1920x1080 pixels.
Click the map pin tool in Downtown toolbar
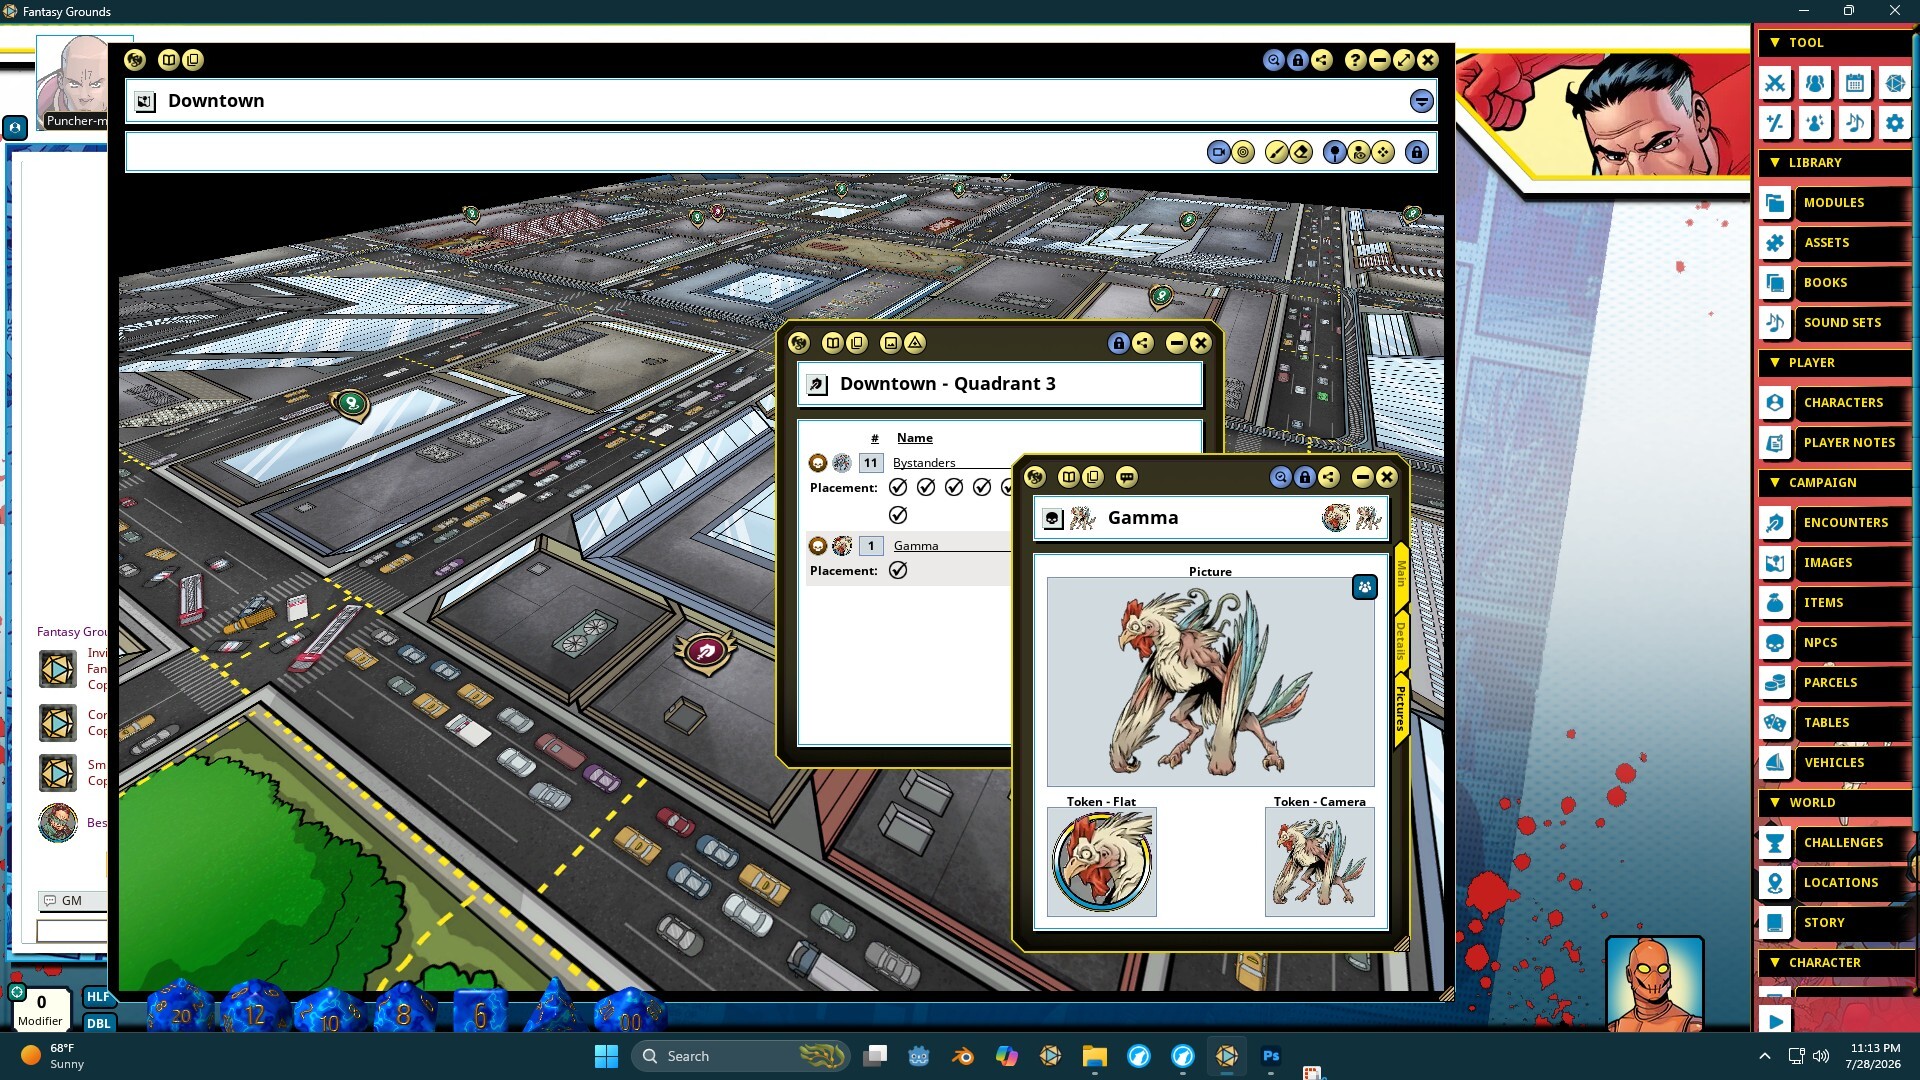click(x=1334, y=152)
